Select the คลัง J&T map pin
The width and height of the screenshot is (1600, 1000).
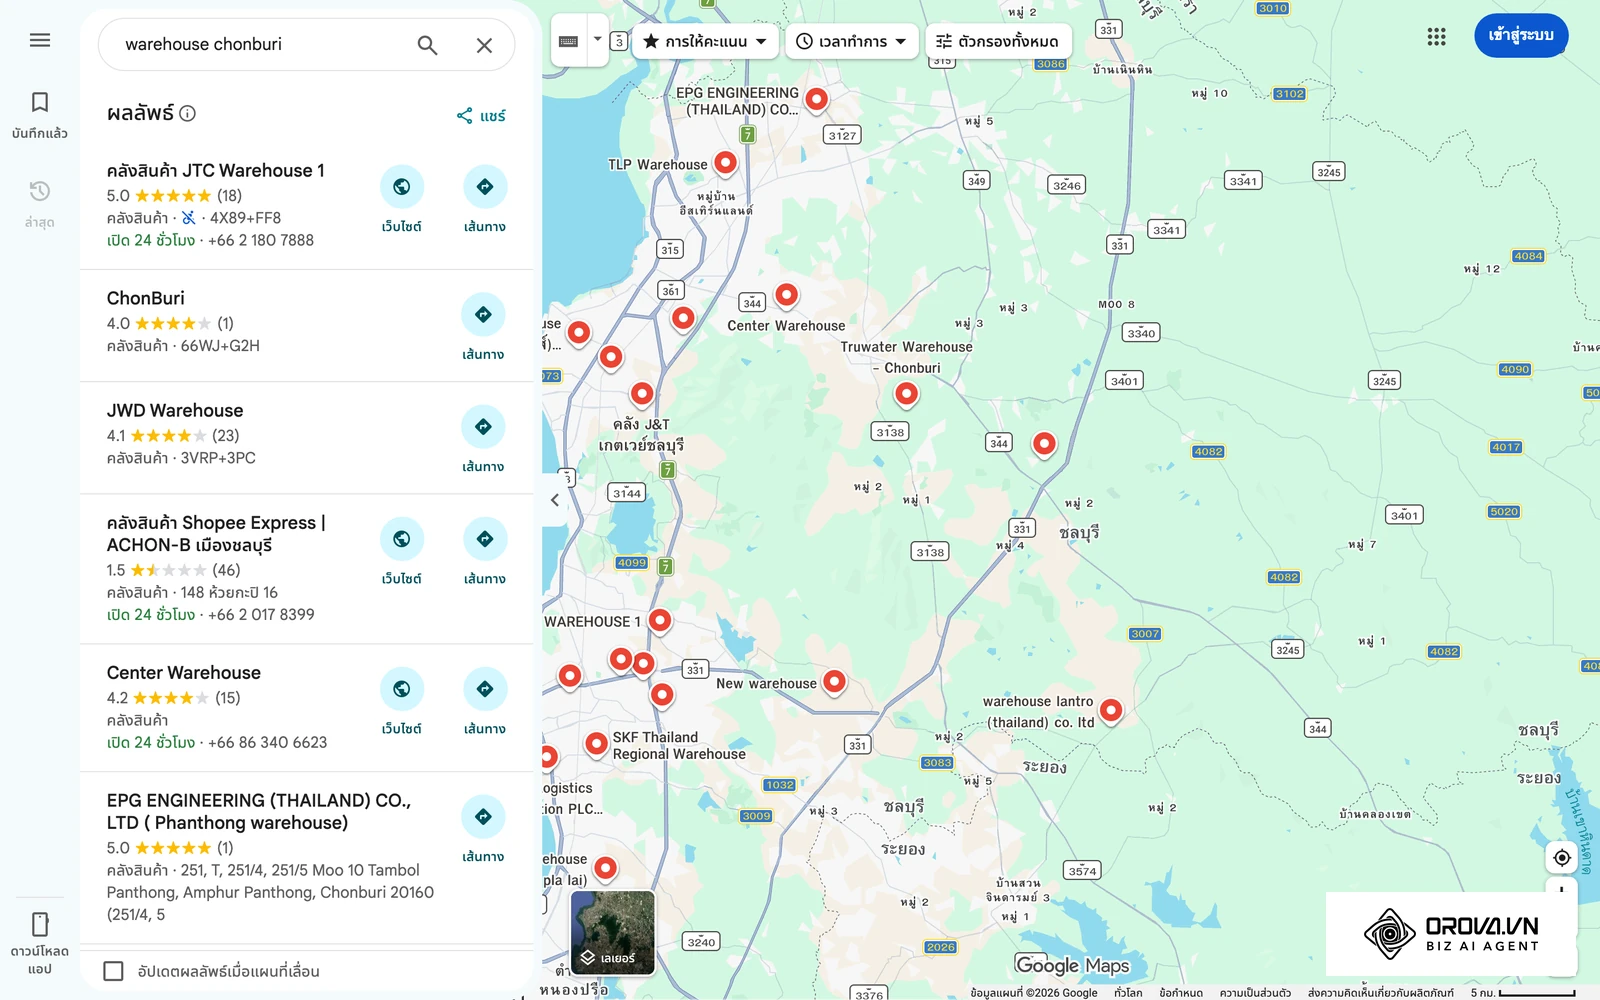click(x=642, y=395)
